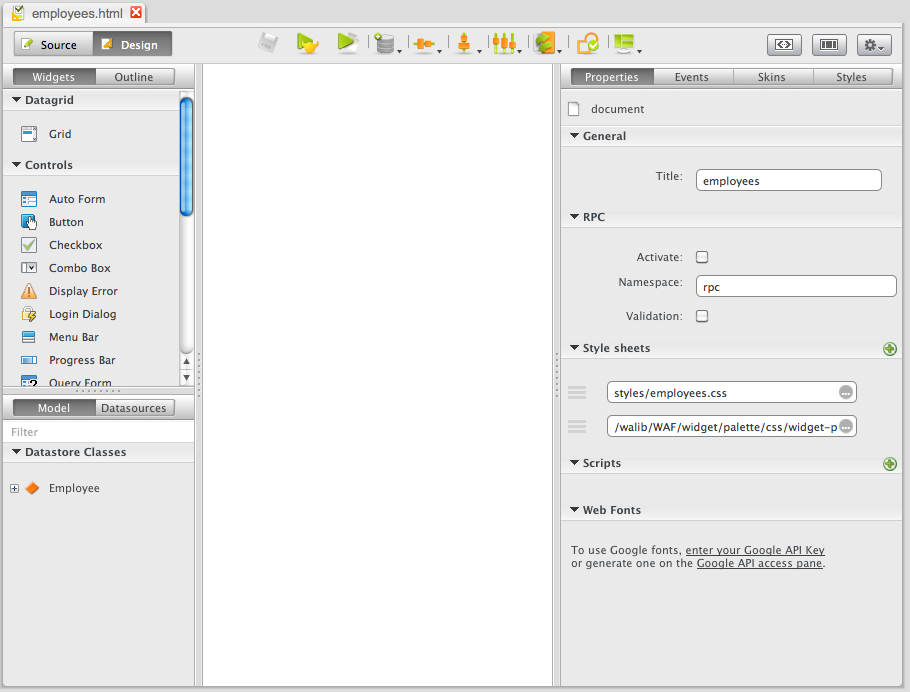Expand the Employee datastore class tree node
The width and height of the screenshot is (910, 692).
[x=14, y=489]
